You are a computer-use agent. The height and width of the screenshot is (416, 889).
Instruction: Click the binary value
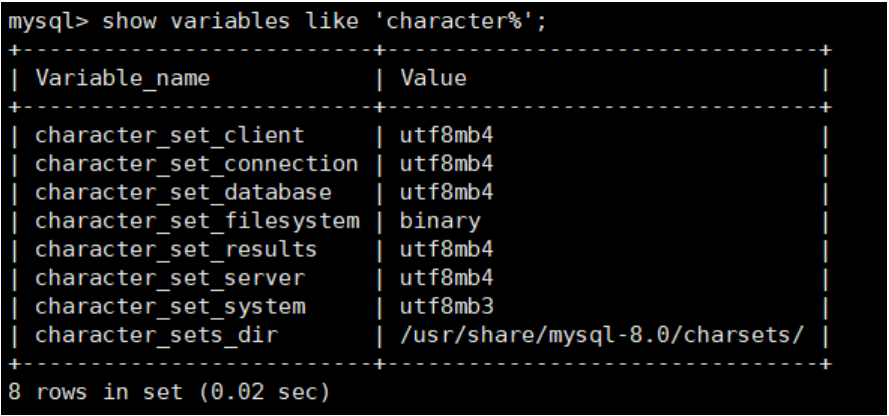(x=439, y=220)
